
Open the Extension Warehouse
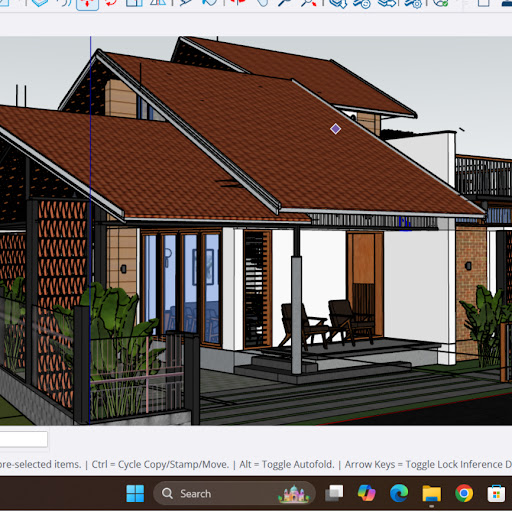[x=362, y=3]
